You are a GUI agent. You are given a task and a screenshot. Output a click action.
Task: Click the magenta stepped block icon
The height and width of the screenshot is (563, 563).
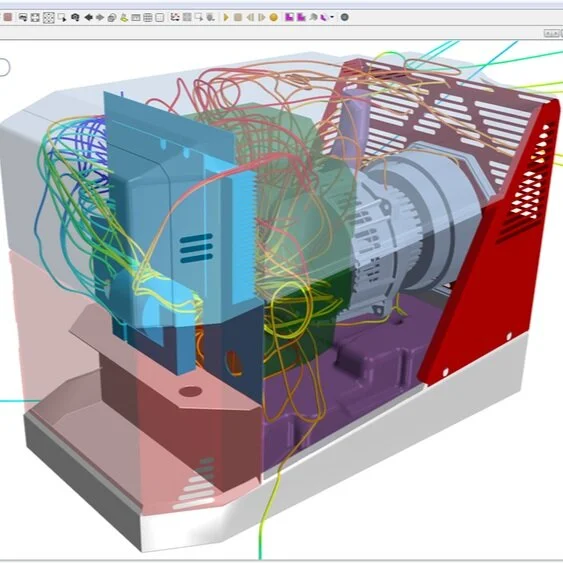(x=301, y=17)
